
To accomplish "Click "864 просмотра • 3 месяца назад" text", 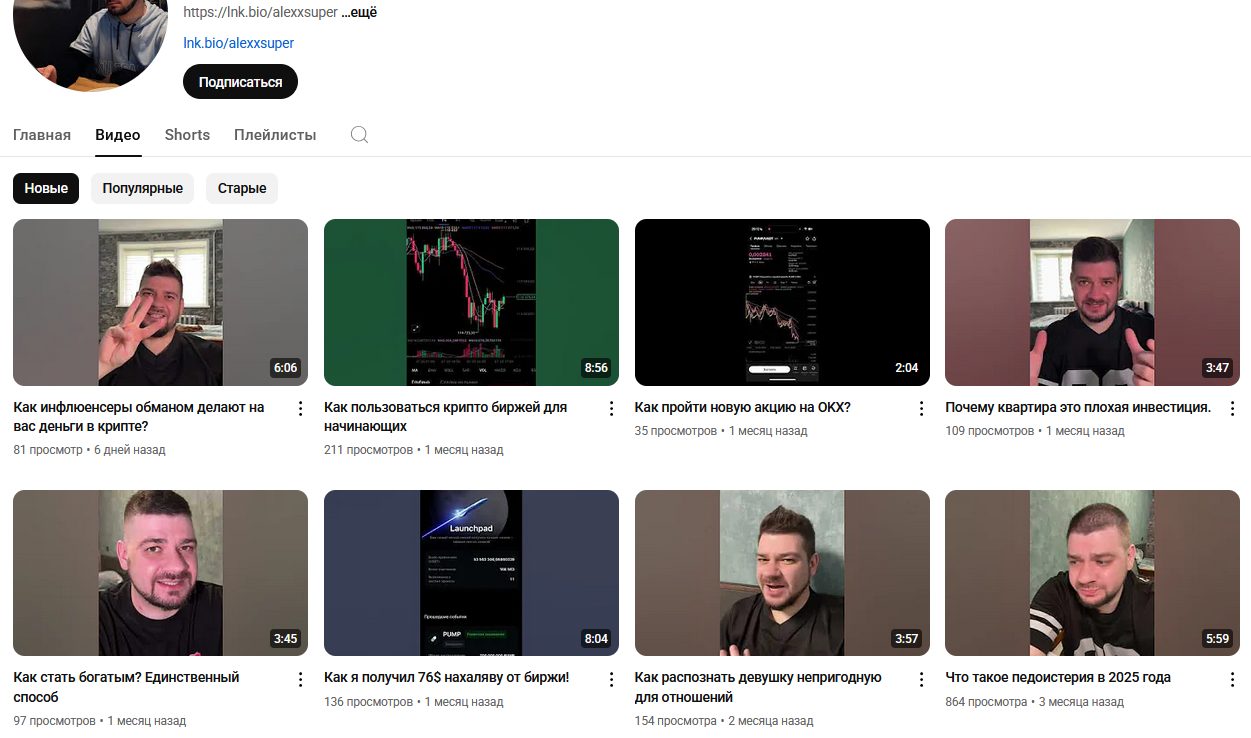I will pos(1035,702).
